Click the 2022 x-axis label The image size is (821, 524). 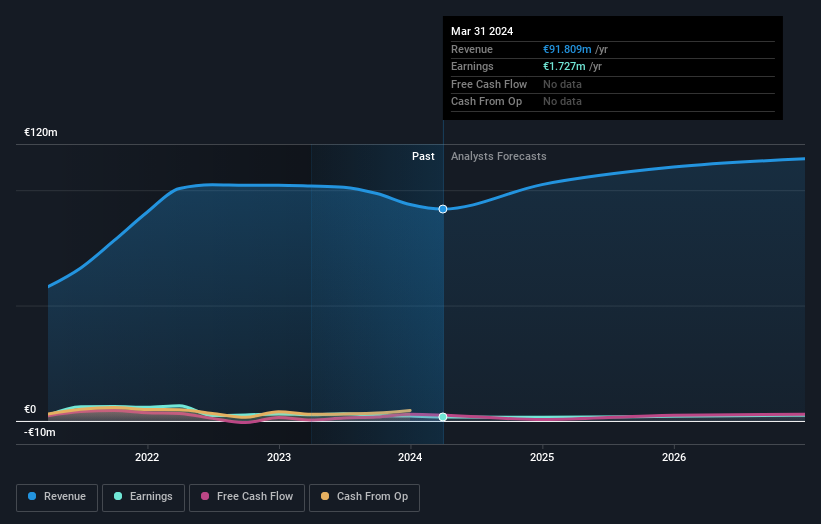[147, 458]
